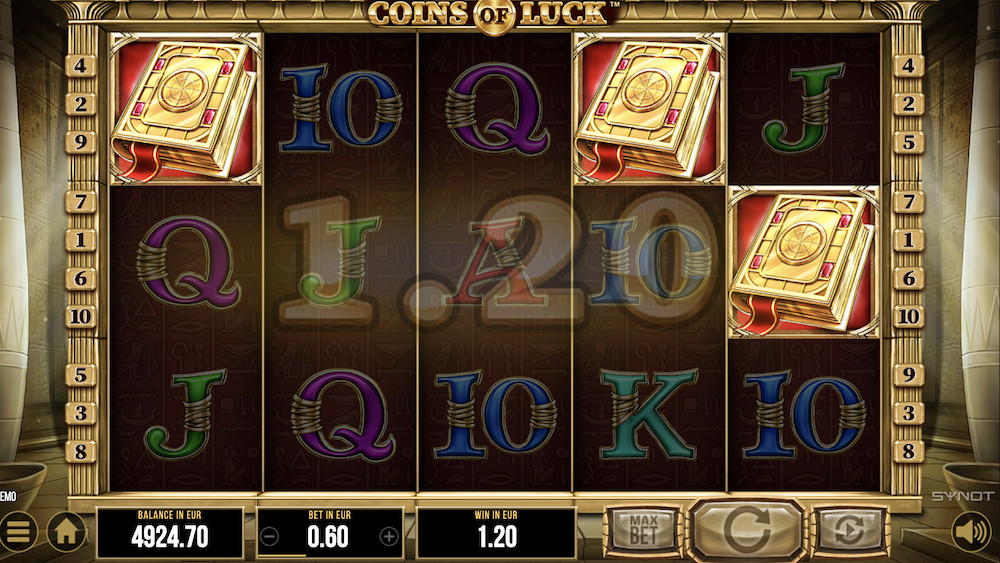Decrease bet with minus button
This screenshot has width=1000, height=563.
[x=270, y=537]
